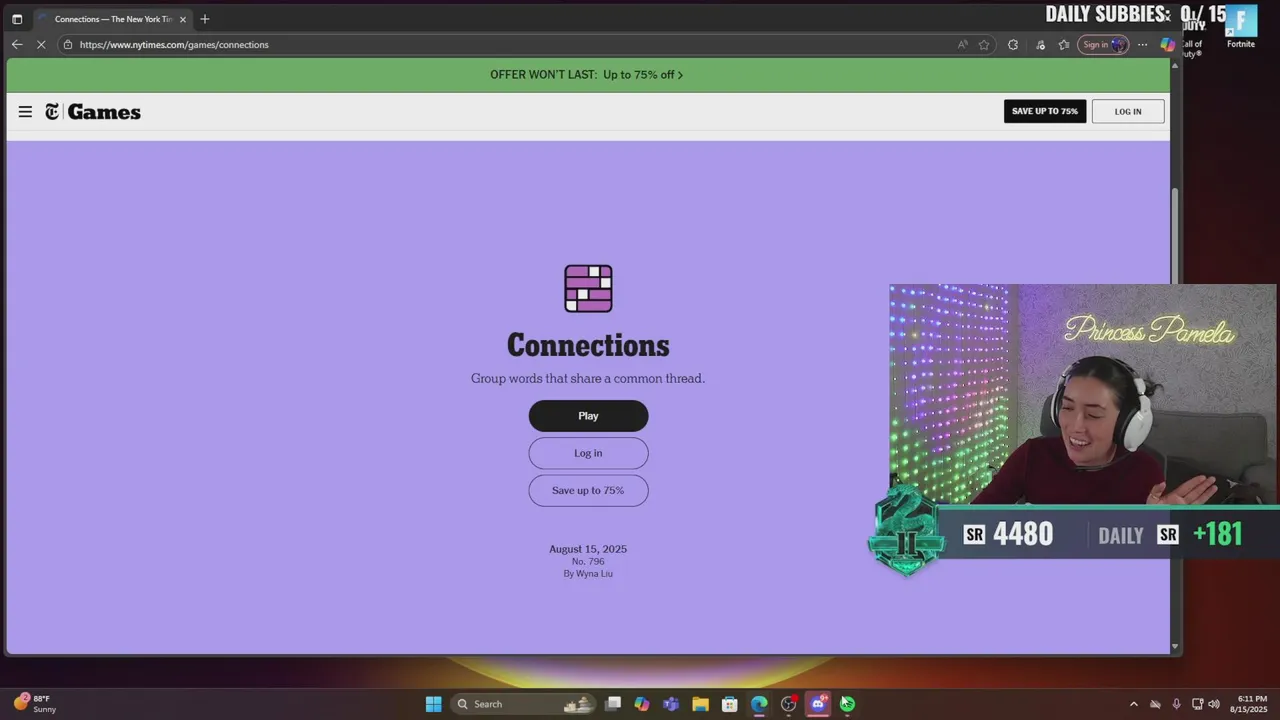
Task: Open File Explorer from the taskbar
Action: coord(700,704)
